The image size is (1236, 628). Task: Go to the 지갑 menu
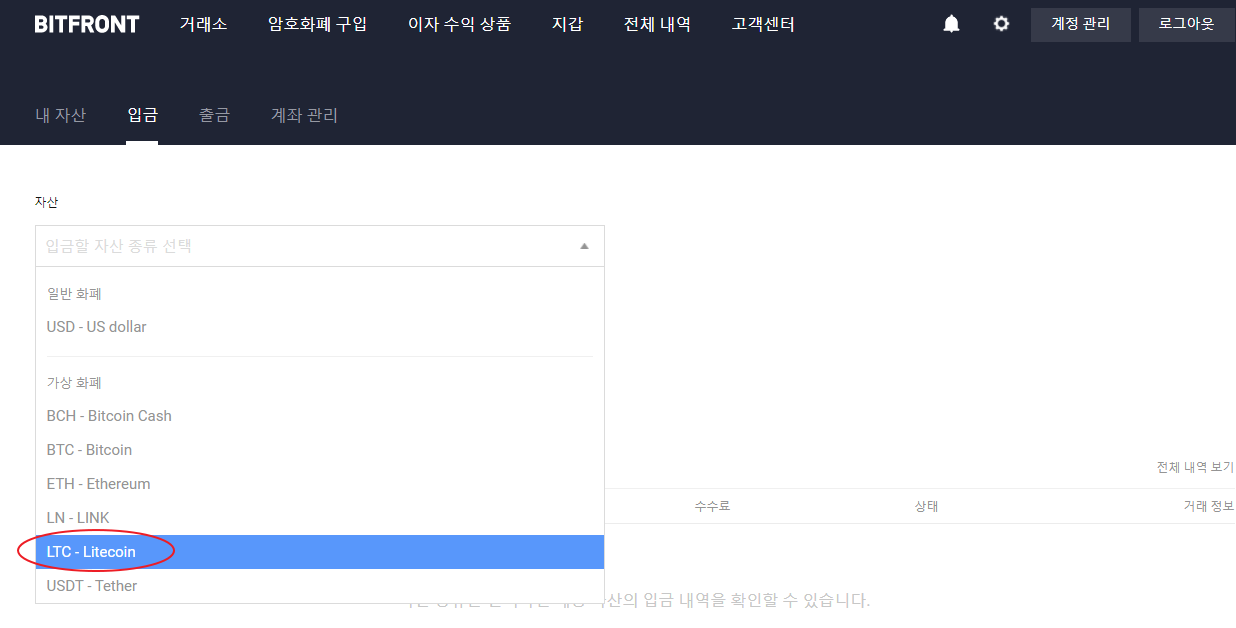(567, 24)
